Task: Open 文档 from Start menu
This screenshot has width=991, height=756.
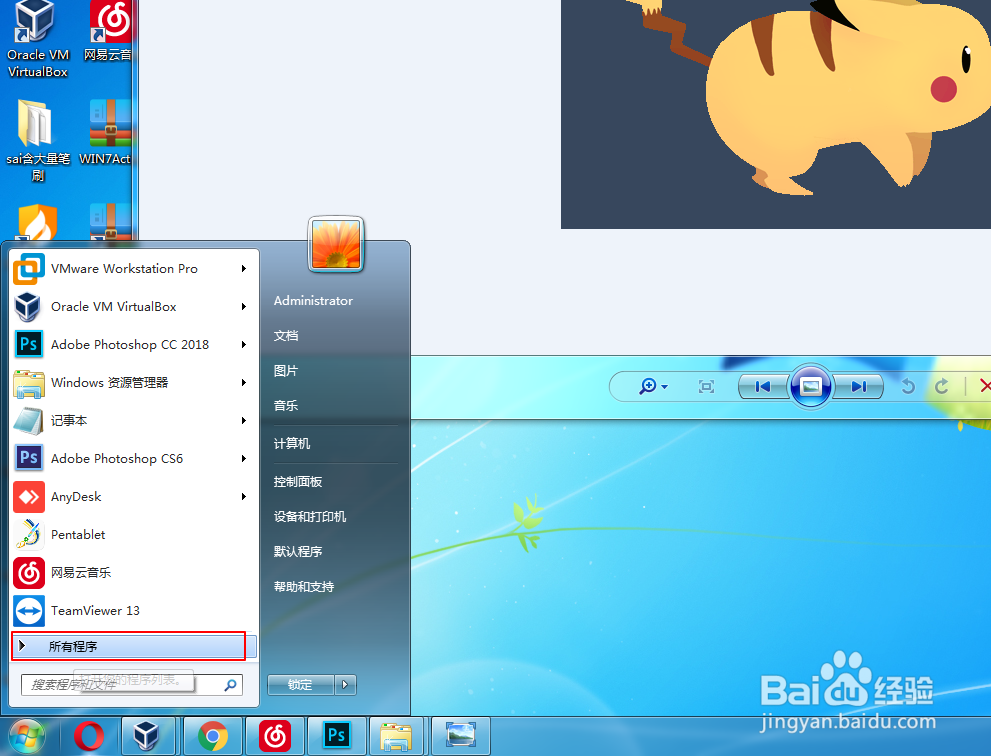Action: 286,336
